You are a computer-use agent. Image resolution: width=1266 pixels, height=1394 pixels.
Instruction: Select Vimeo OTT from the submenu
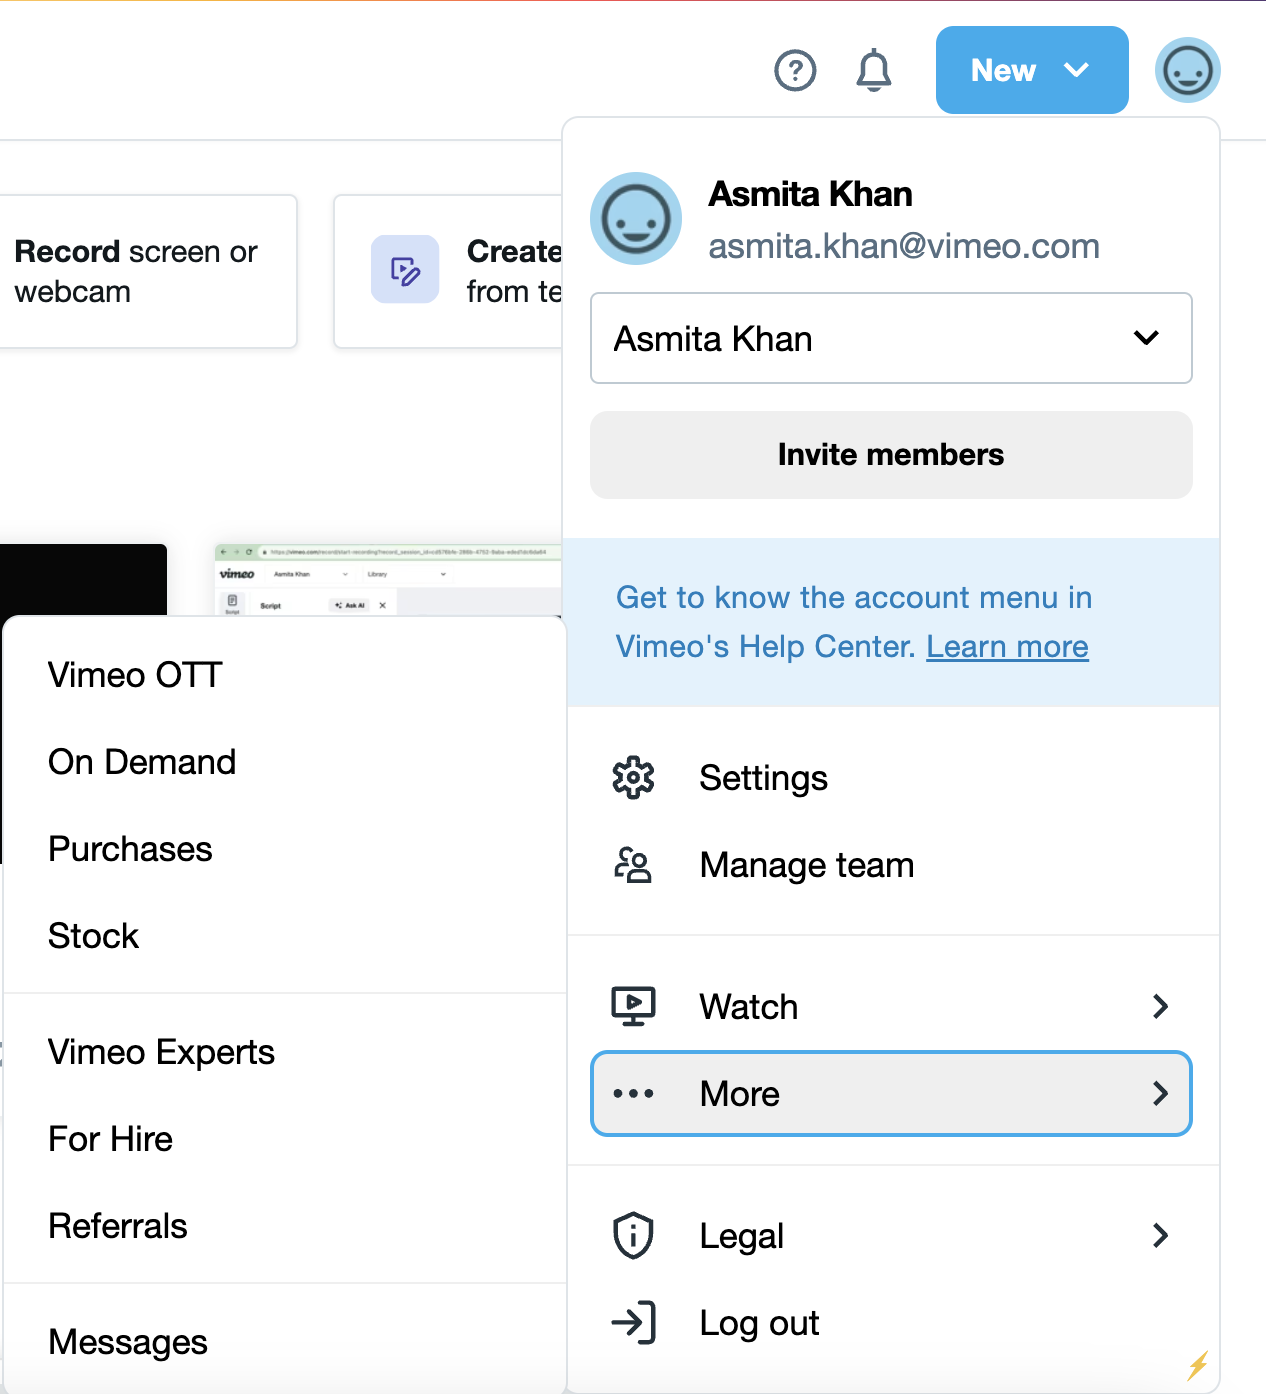135,675
